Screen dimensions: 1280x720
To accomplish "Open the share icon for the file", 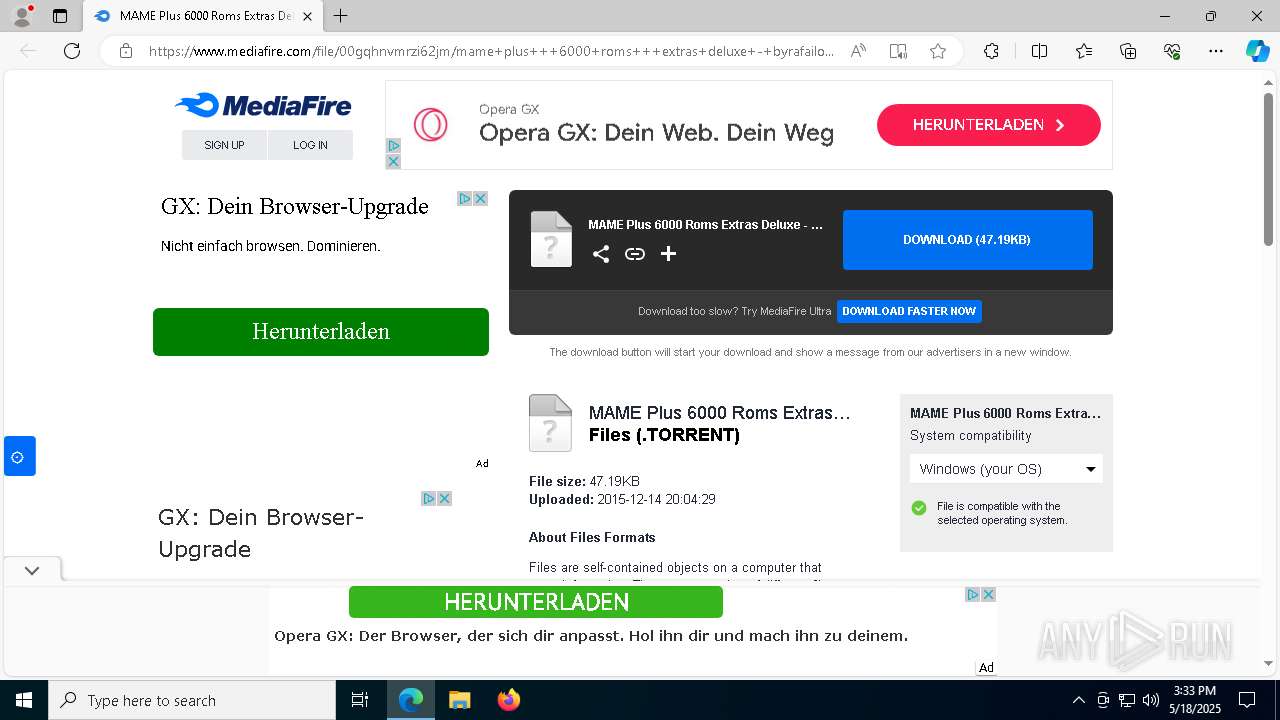I will 601,254.
